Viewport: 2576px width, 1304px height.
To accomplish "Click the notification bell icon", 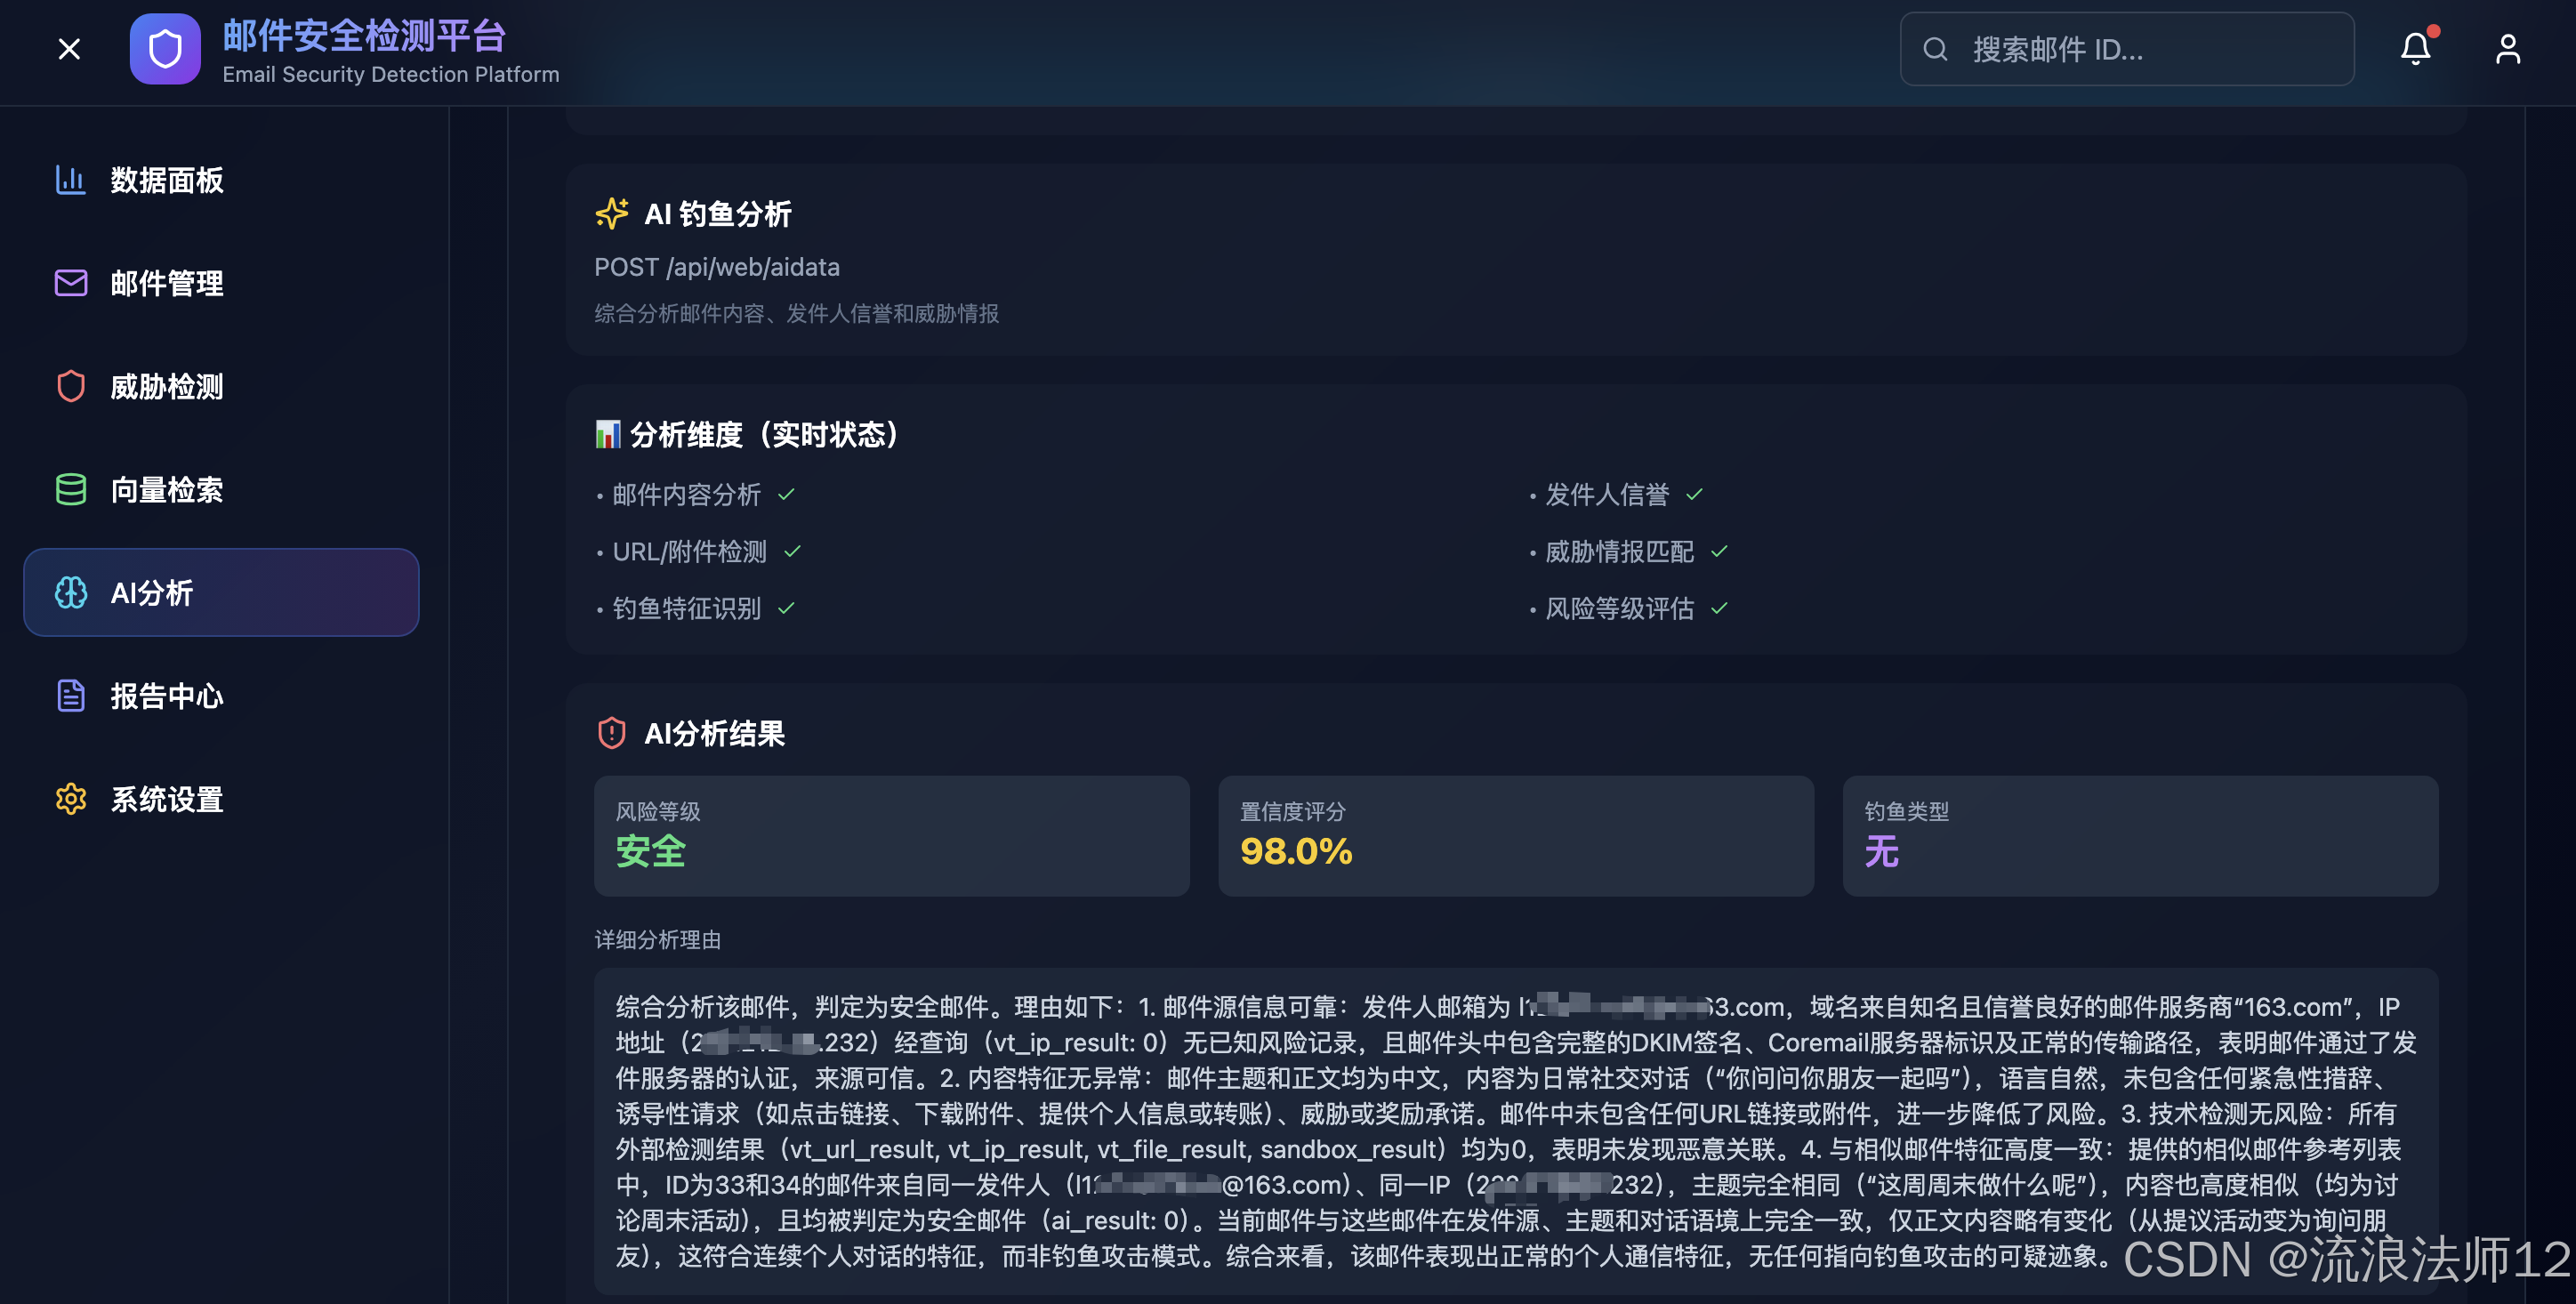I will coord(2415,49).
